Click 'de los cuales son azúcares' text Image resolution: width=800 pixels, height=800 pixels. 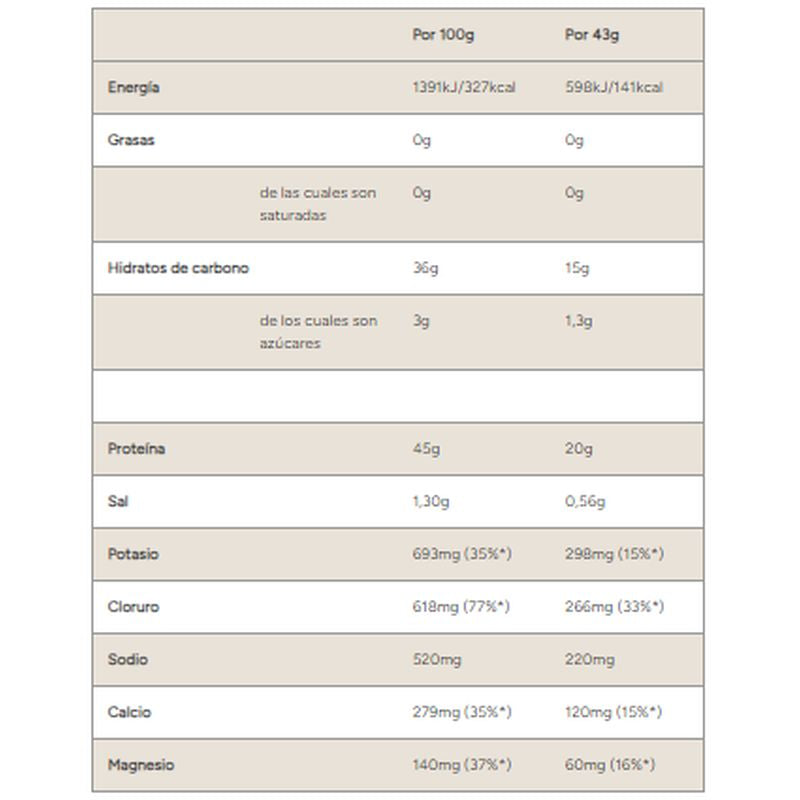(x=318, y=331)
